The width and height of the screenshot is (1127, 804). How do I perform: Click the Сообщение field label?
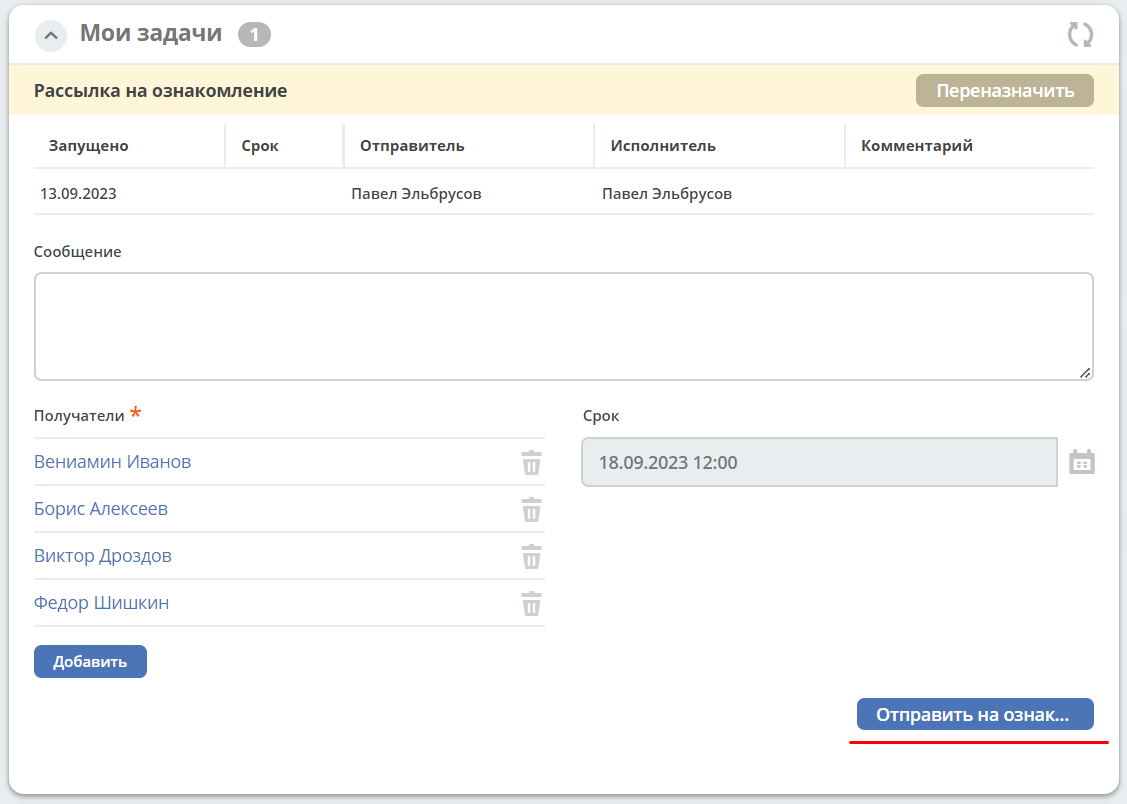click(78, 252)
